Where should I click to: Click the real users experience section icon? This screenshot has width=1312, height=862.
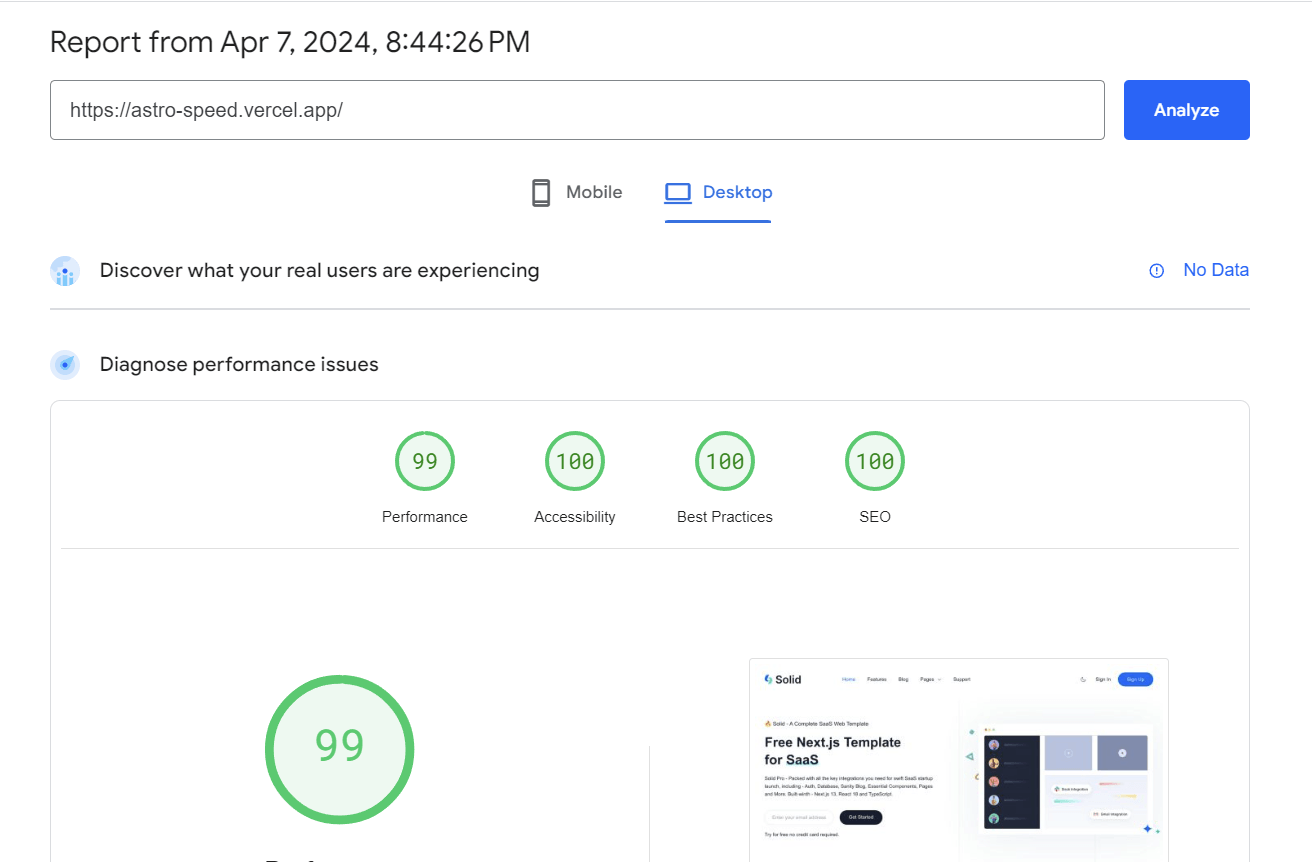(65, 271)
